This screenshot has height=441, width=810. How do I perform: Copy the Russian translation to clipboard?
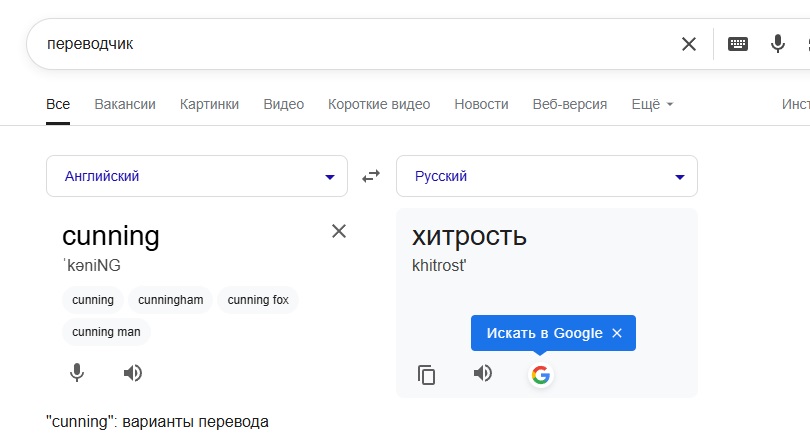[x=427, y=375]
